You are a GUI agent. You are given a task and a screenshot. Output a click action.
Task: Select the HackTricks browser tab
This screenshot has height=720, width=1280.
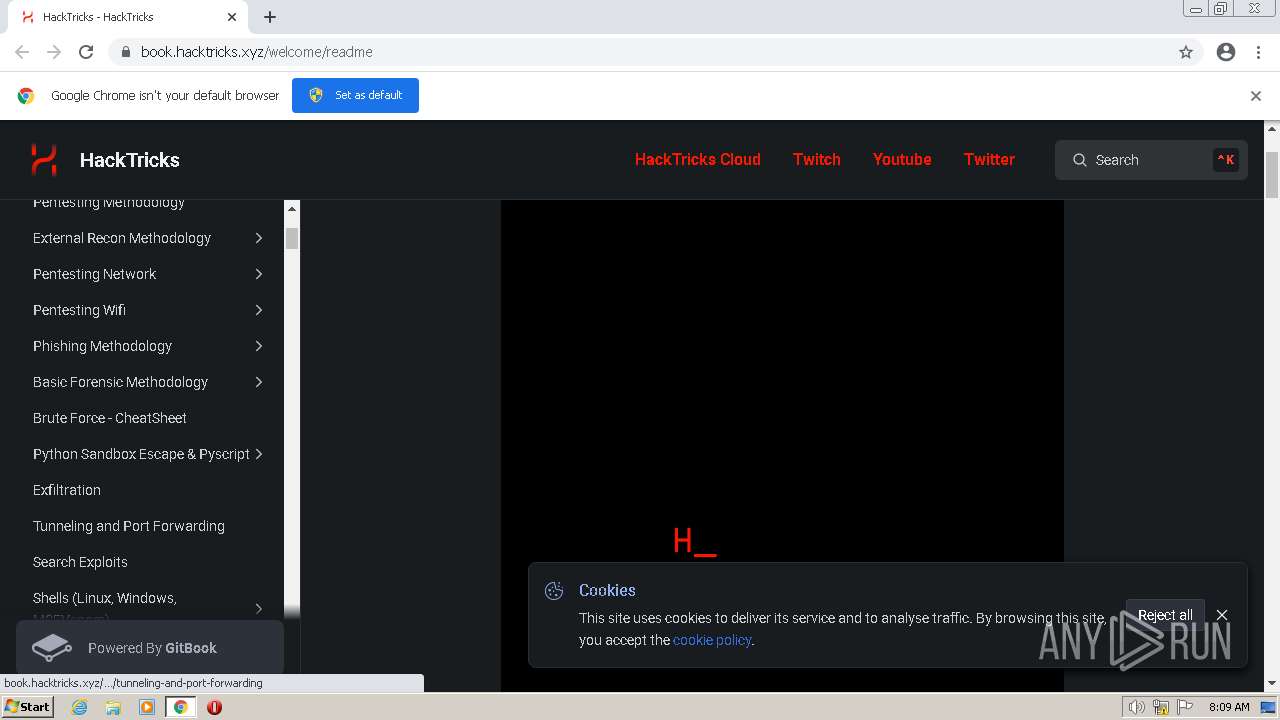click(x=126, y=17)
